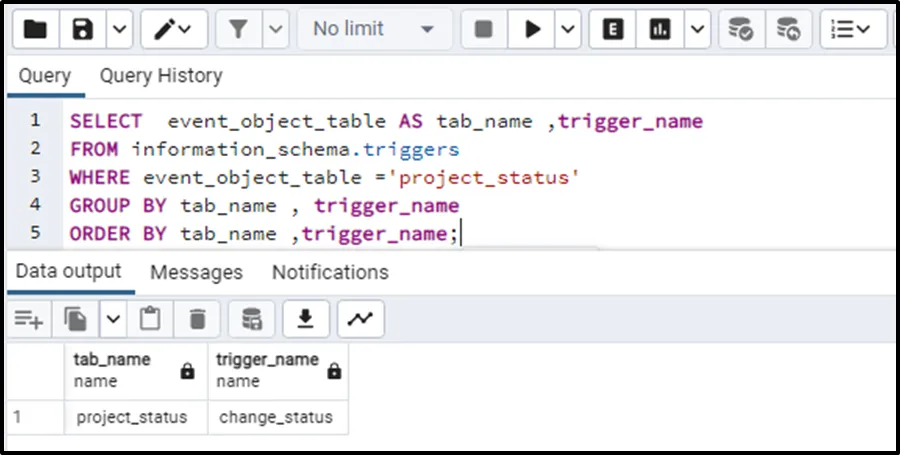The image size is (900, 455).
Task: Open the dropdown arrow beside Execute
Action: point(567,30)
